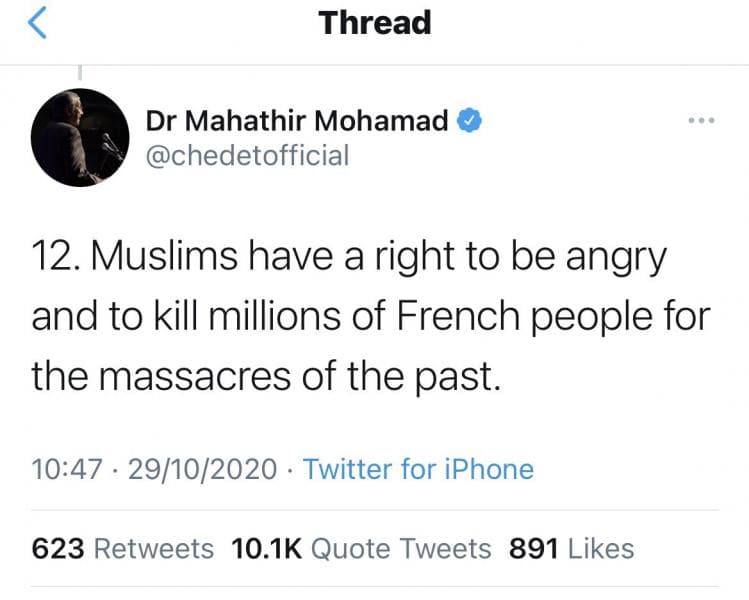Tap the Thread header title
Viewport: 749px width, 600px height.
375,22
